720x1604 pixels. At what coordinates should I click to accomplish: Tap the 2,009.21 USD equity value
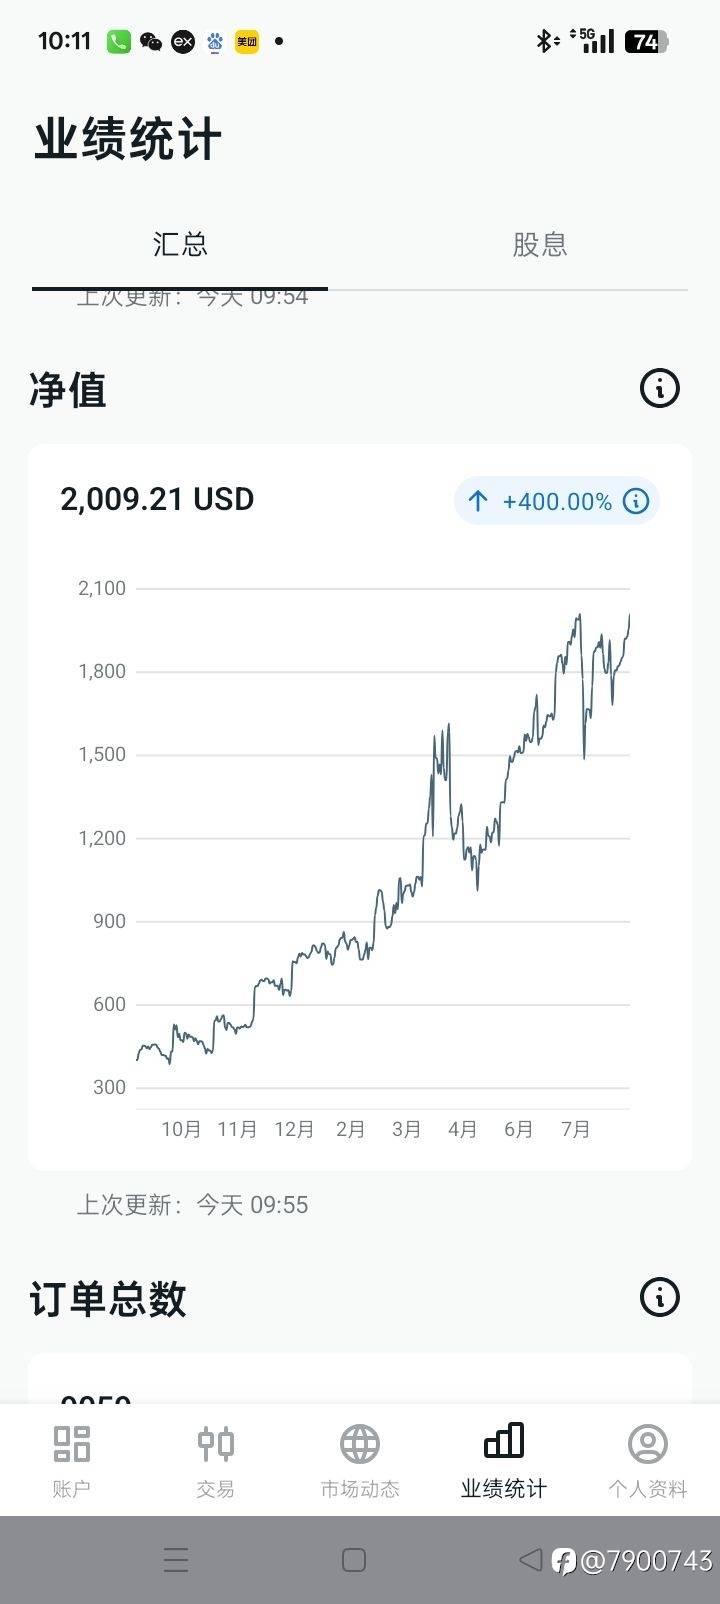[157, 499]
